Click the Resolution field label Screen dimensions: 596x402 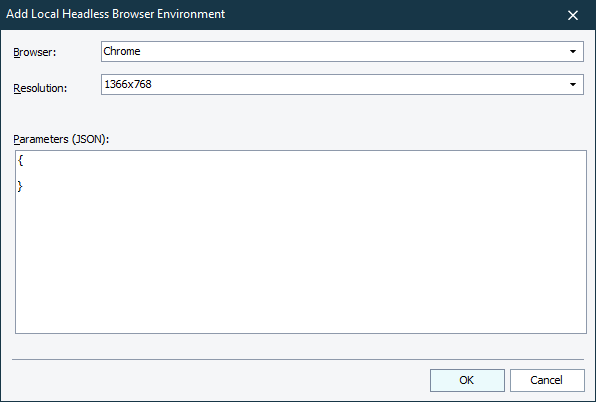(x=40, y=88)
